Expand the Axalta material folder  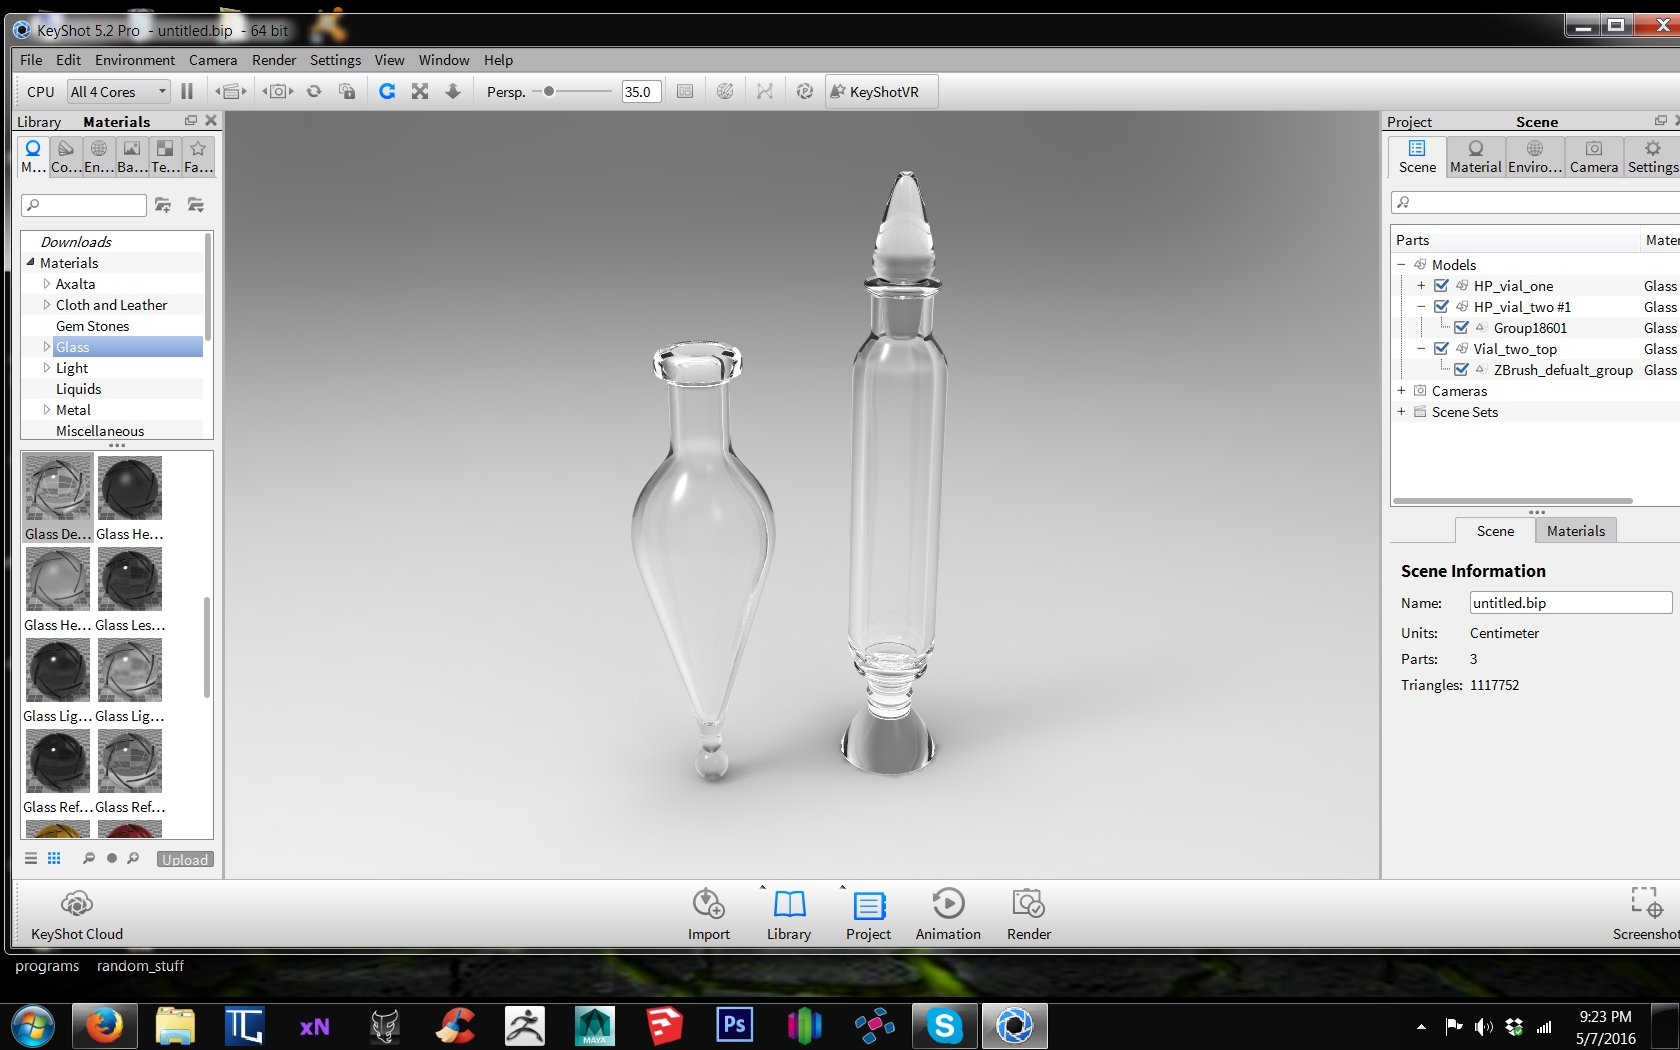pyautogui.click(x=46, y=284)
